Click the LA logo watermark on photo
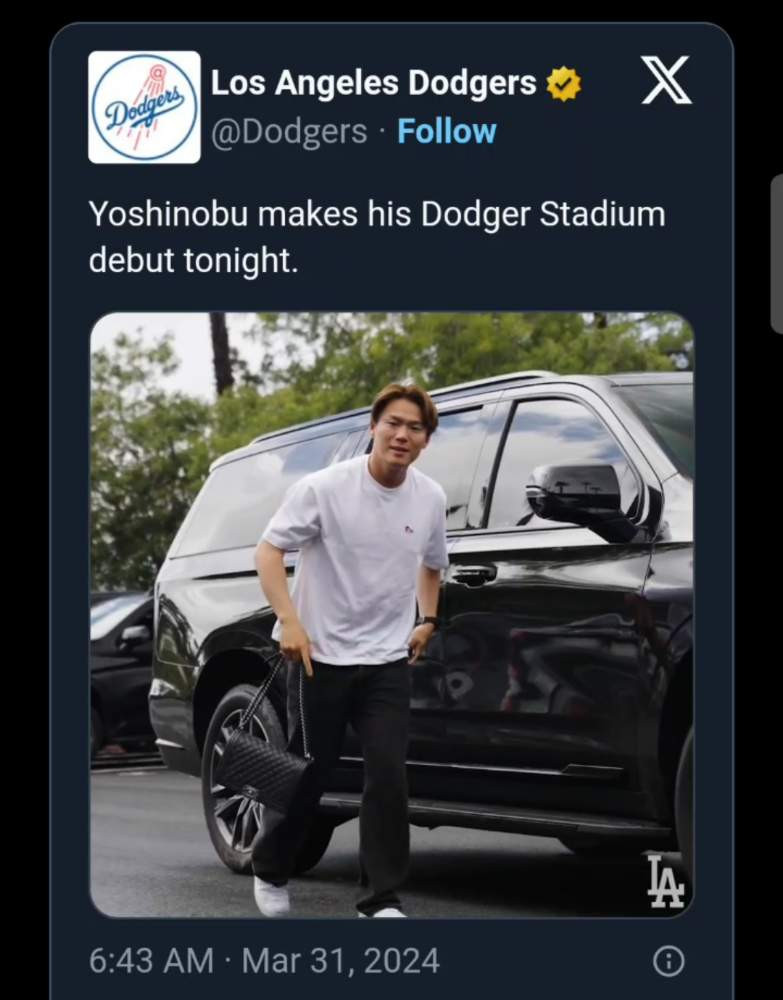 click(x=665, y=881)
